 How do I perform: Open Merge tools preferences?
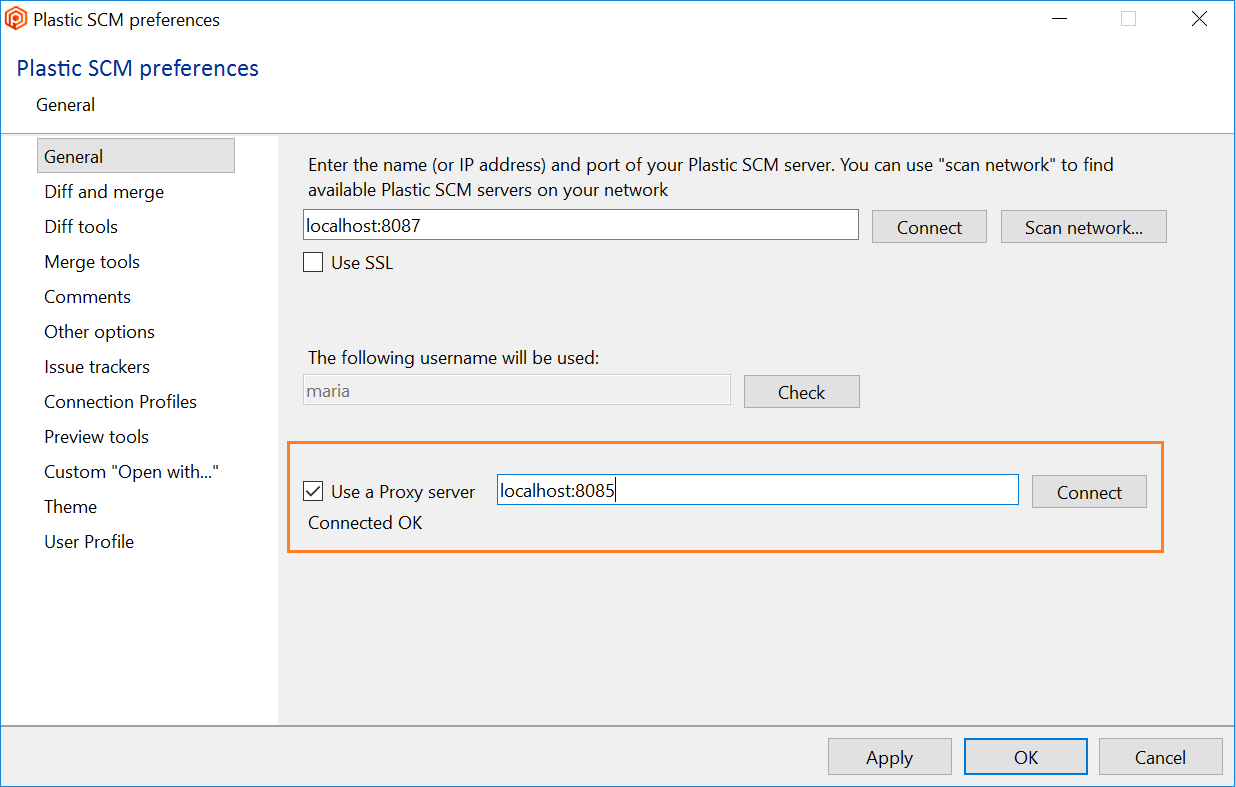click(x=92, y=262)
